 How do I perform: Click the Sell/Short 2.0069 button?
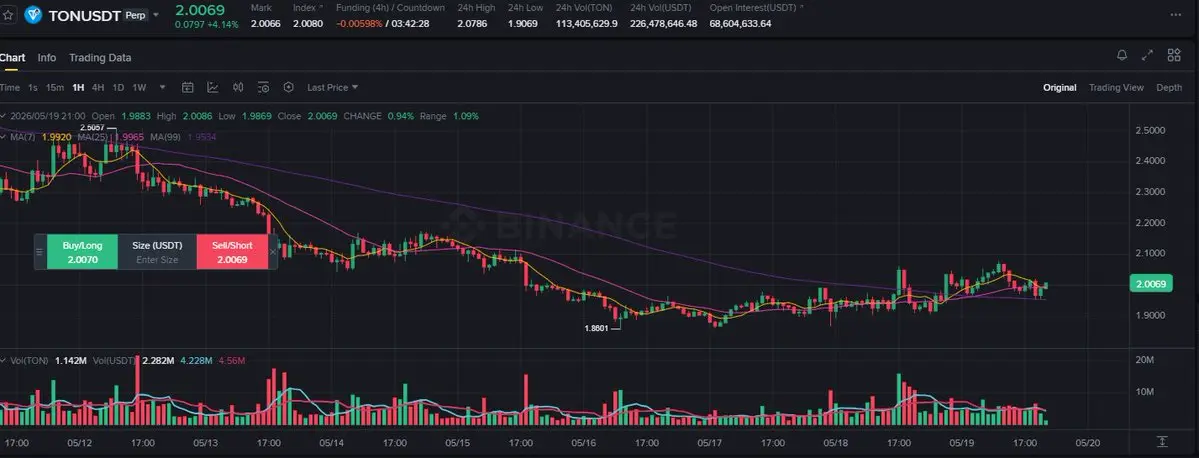(232, 252)
